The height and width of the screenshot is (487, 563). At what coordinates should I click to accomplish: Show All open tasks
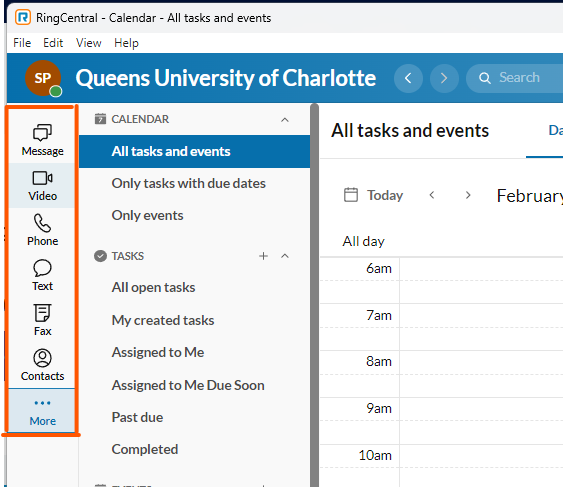coord(194,287)
